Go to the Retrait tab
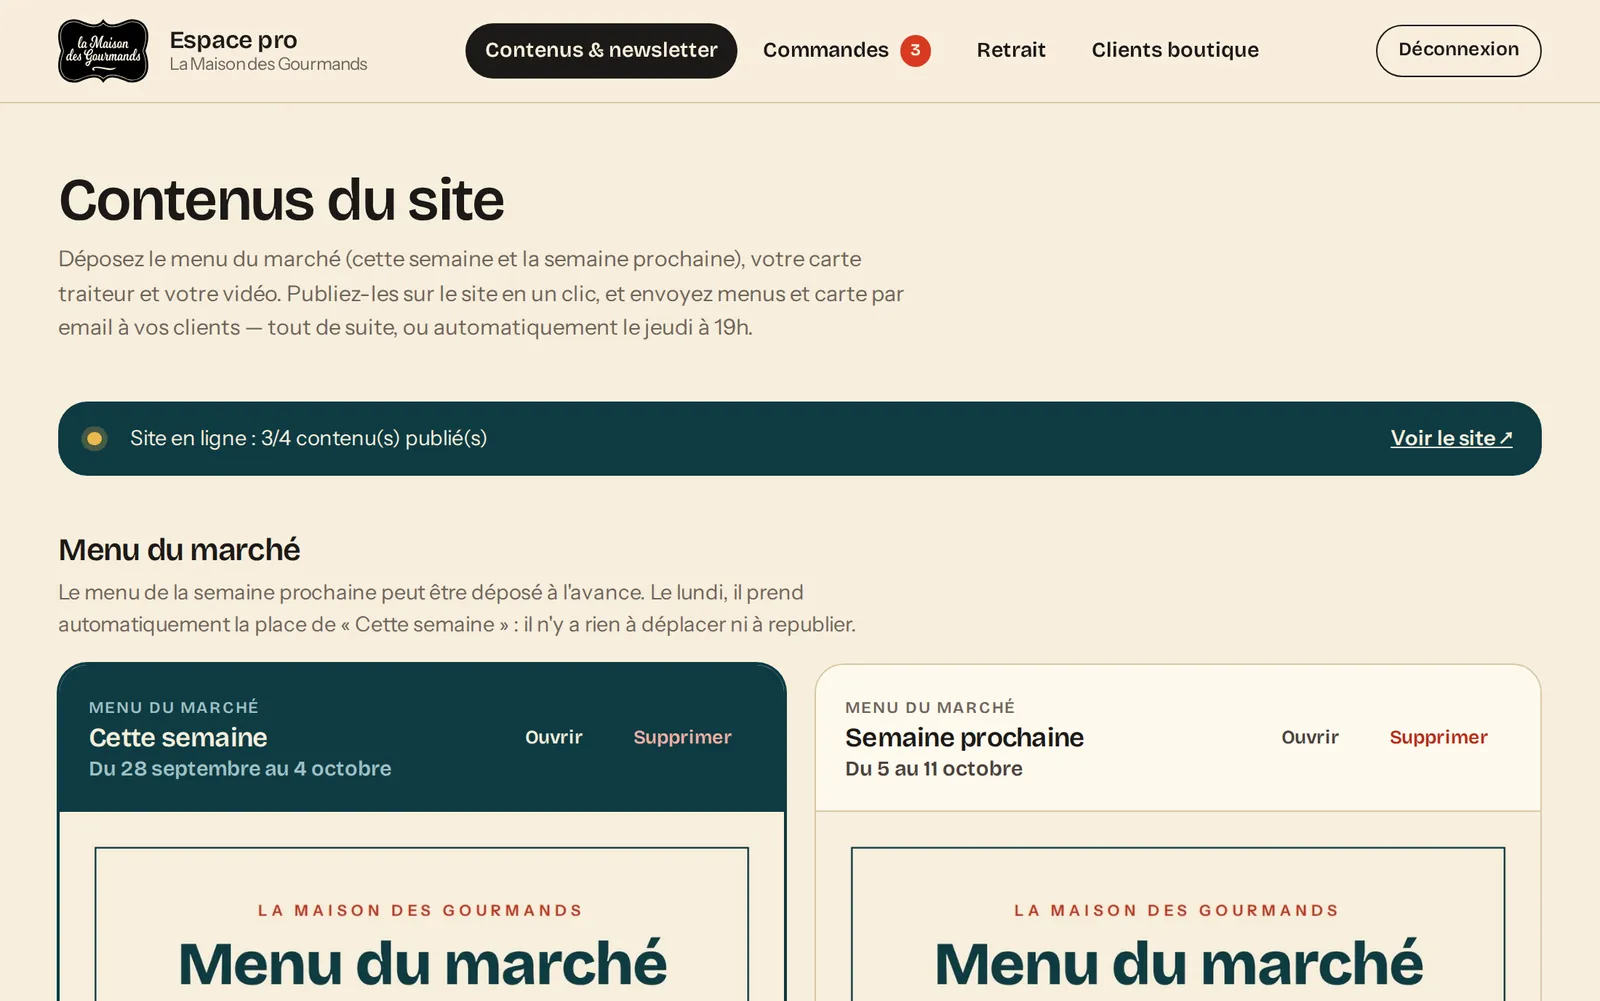The image size is (1600, 1001). pyautogui.click(x=1011, y=50)
